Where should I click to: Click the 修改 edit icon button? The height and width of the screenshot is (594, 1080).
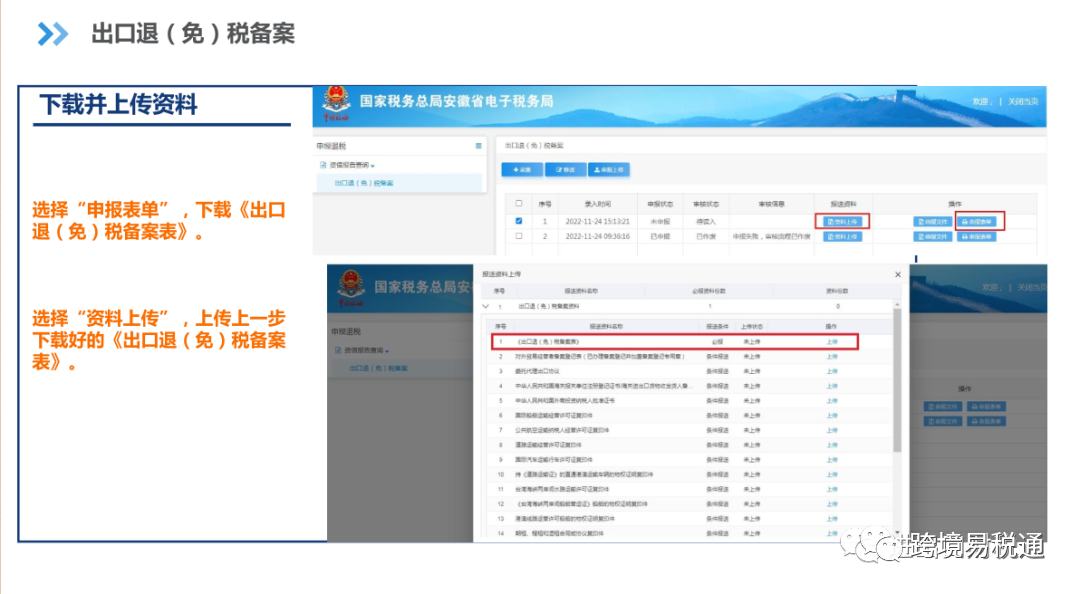click(564, 170)
